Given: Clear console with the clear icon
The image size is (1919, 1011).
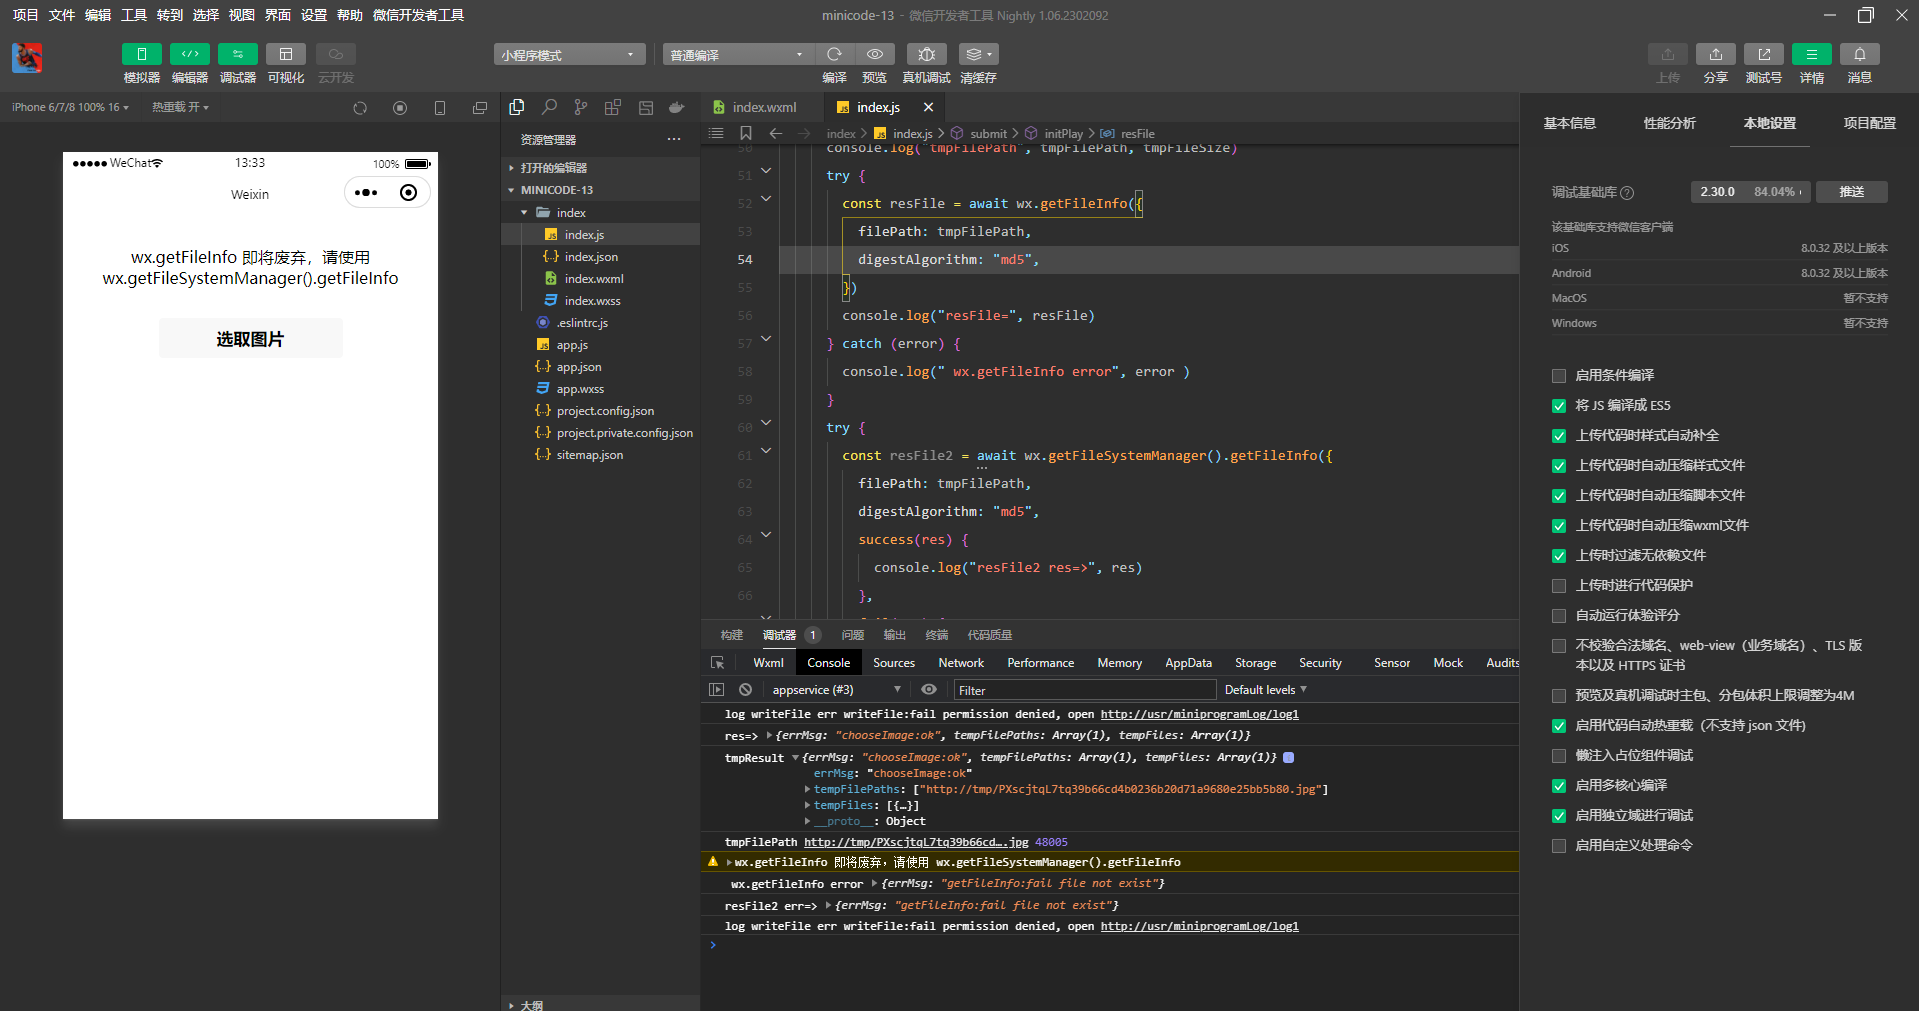Looking at the screenshot, I should point(745,690).
